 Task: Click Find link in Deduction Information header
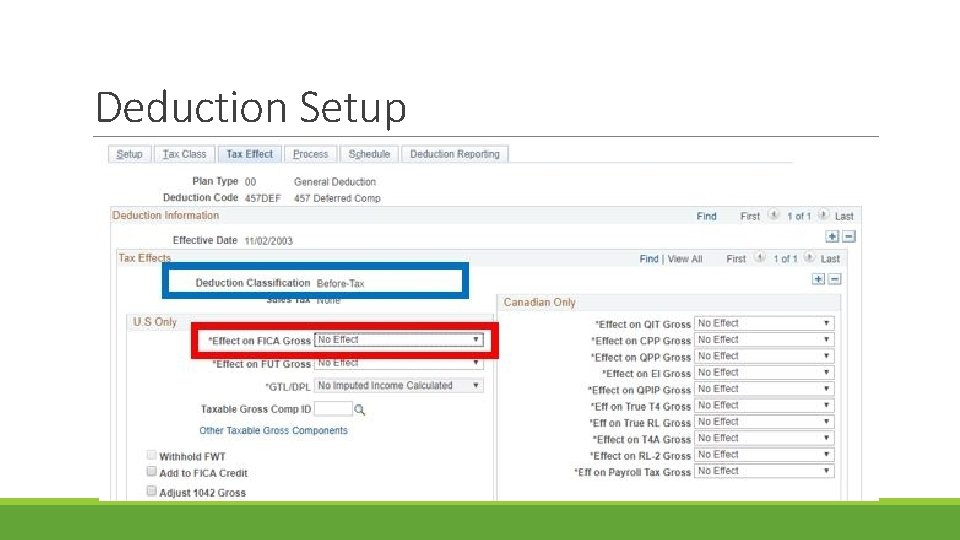706,216
